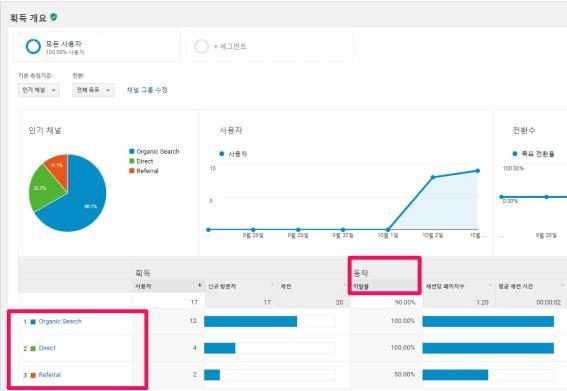
Task: Open the 전체 목표 conversion dropdown
Action: (x=93, y=90)
